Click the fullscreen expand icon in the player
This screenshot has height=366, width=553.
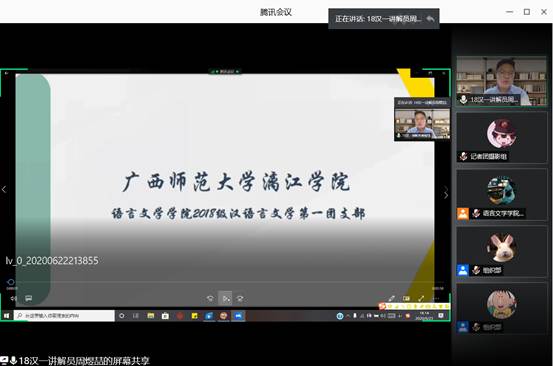coord(421,299)
